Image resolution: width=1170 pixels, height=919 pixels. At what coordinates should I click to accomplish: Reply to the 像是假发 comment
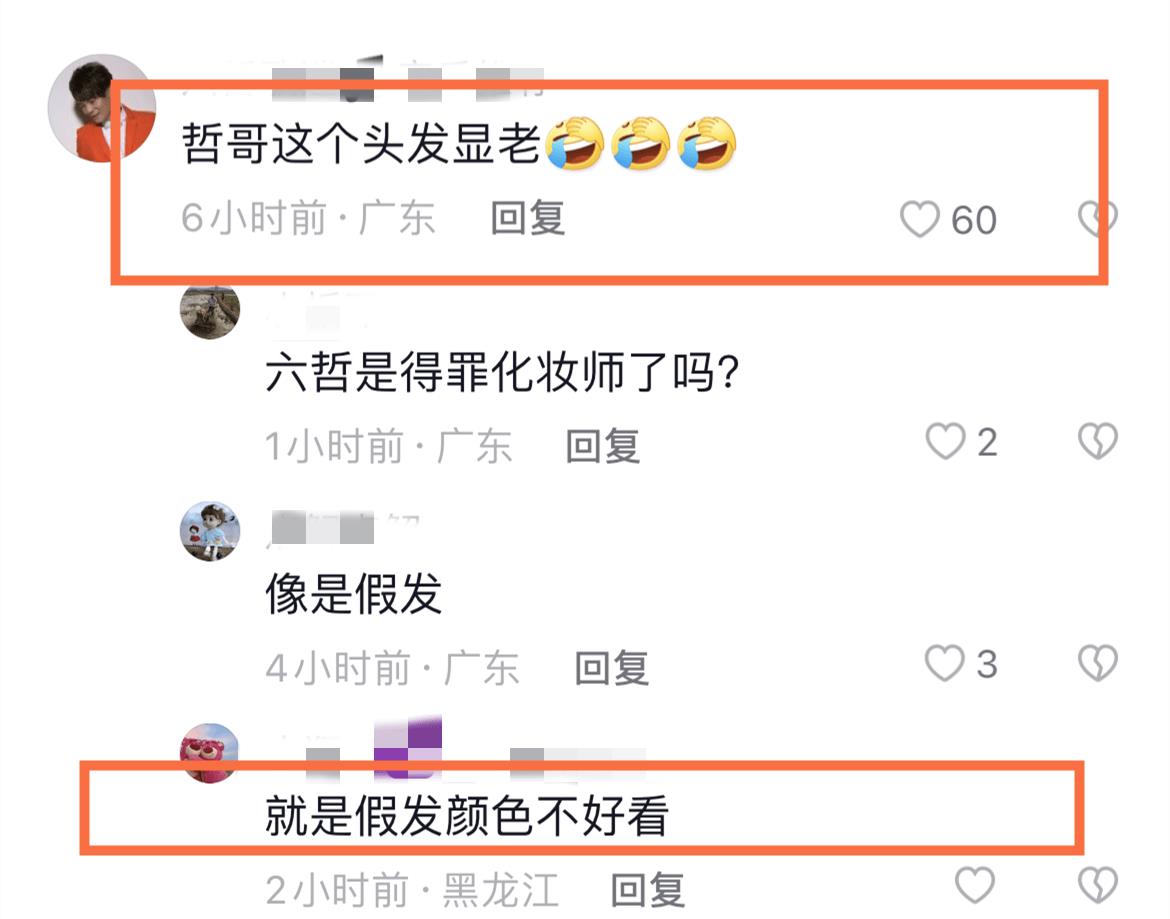[x=612, y=668]
